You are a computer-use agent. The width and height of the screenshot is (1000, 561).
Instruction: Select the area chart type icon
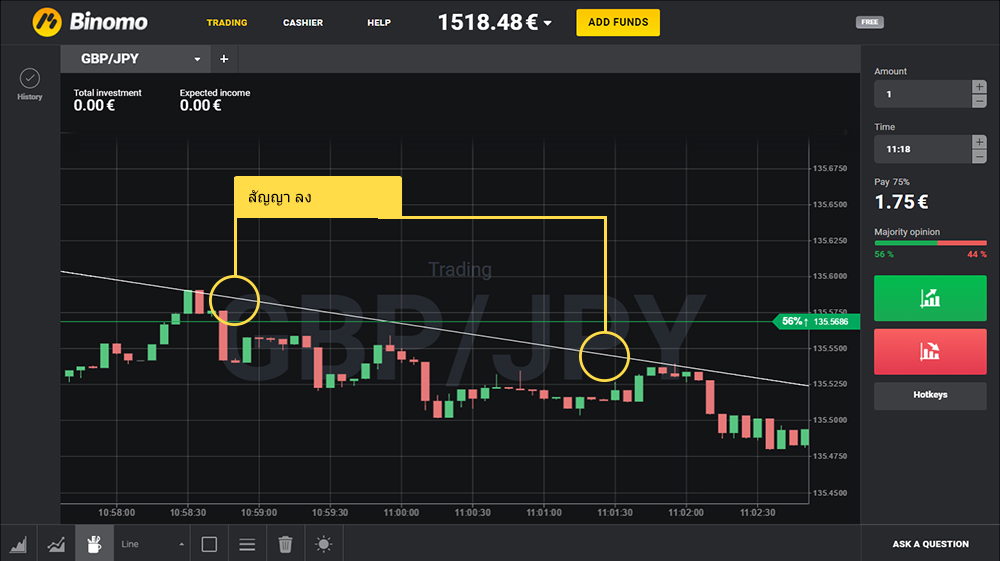(x=18, y=544)
